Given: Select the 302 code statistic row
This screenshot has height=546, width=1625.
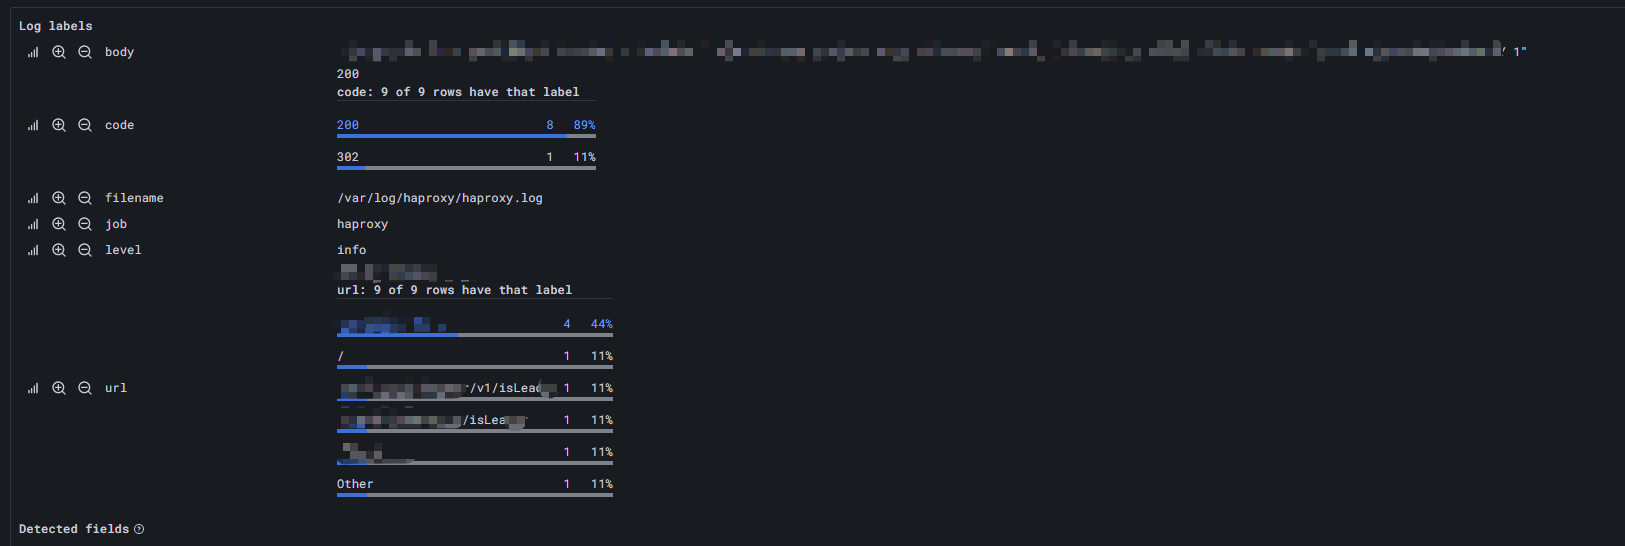Looking at the screenshot, I should (x=466, y=160).
